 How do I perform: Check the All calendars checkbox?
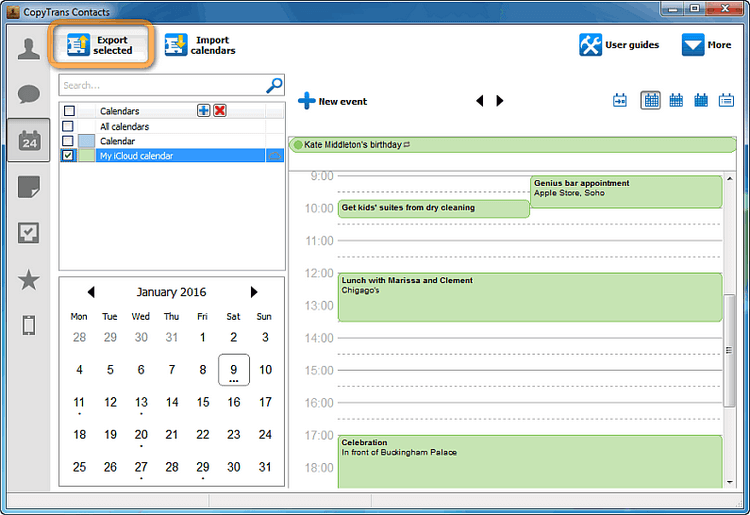pyautogui.click(x=68, y=127)
